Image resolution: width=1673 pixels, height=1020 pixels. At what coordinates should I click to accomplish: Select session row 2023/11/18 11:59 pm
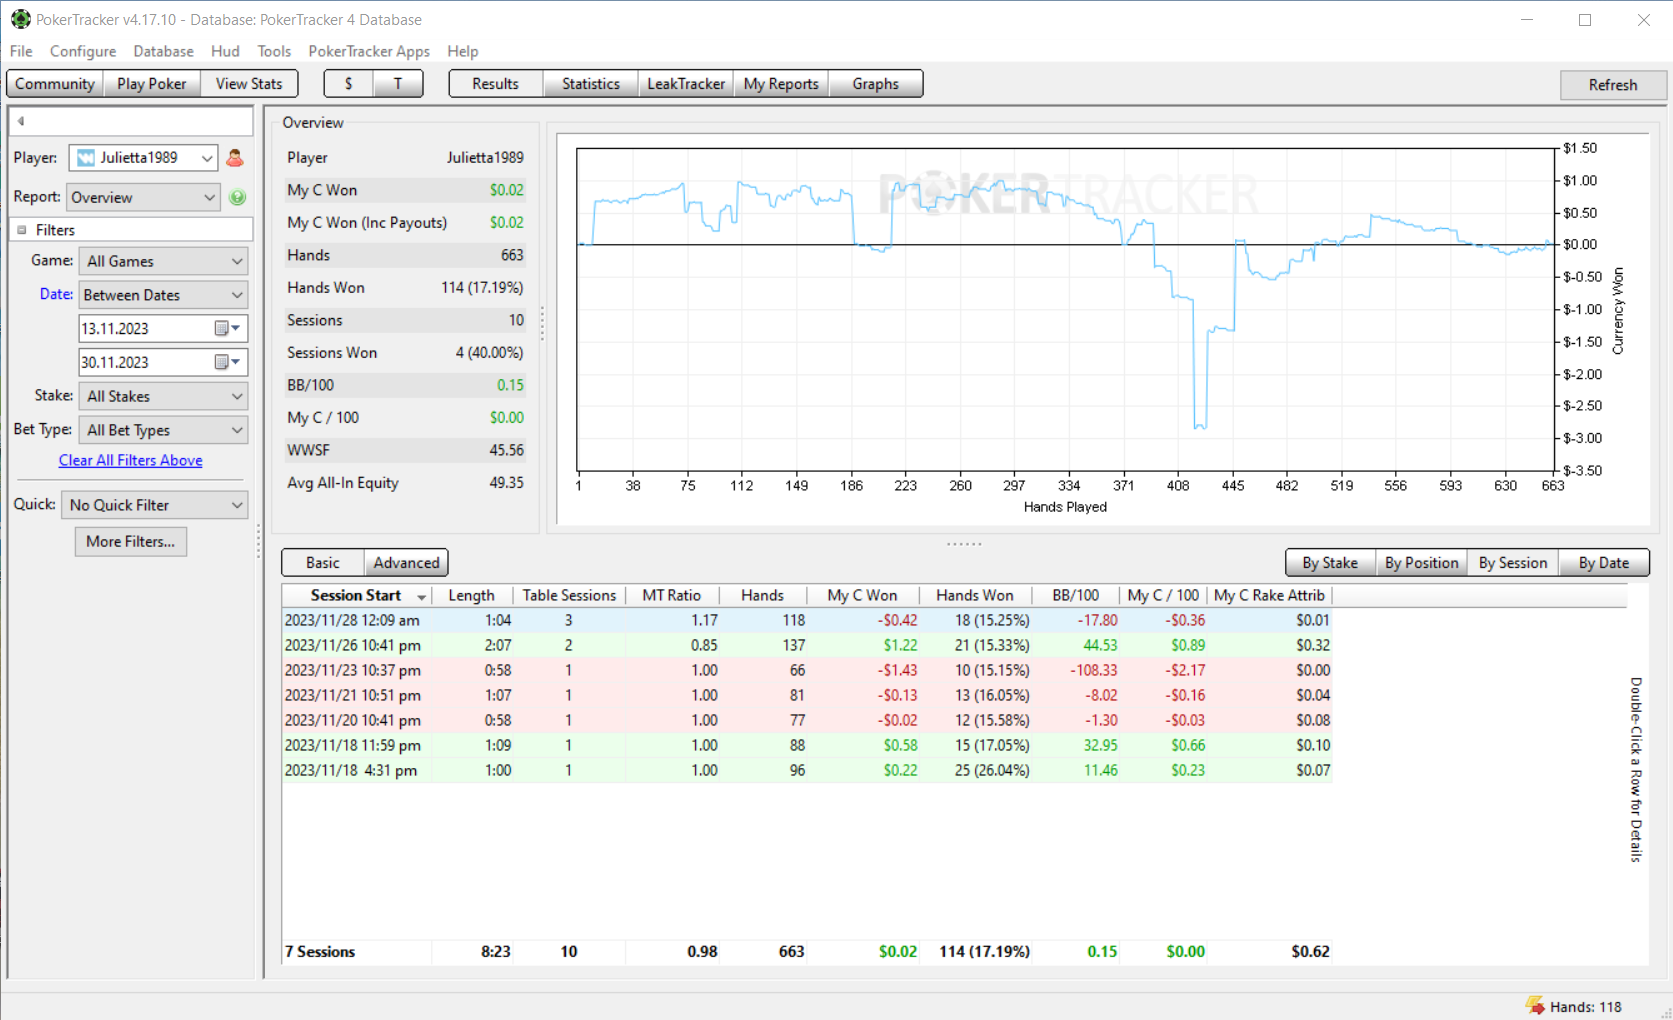(807, 745)
